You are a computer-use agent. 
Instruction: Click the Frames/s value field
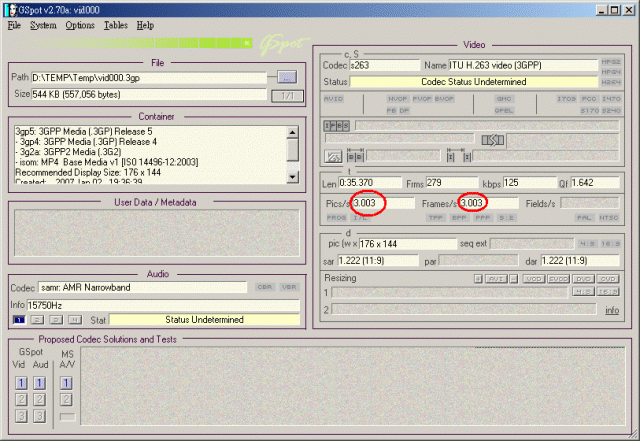point(487,203)
